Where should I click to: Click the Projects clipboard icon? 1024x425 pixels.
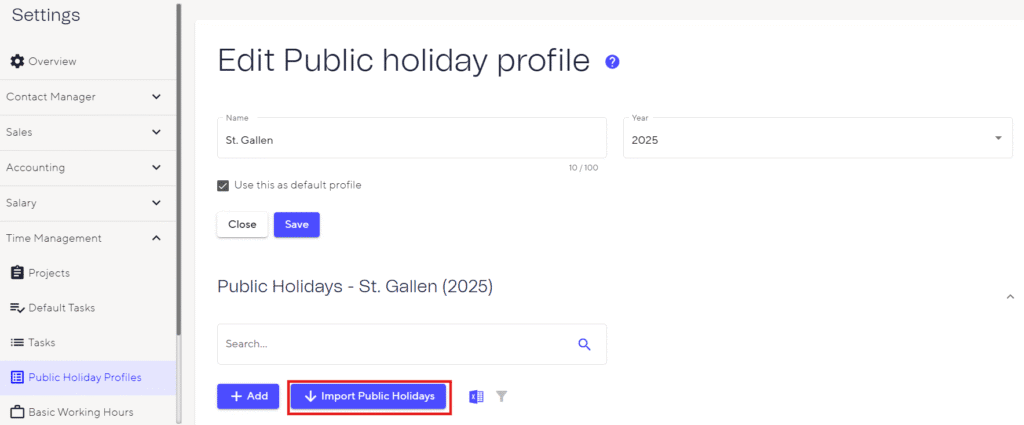[x=17, y=273]
